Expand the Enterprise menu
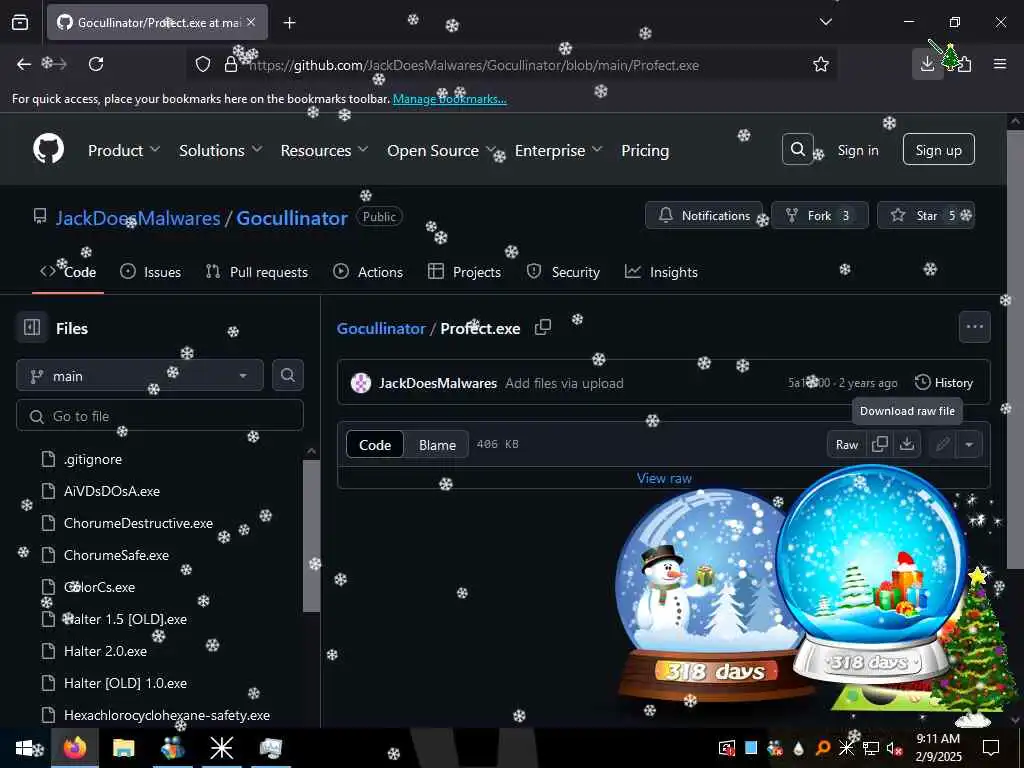The image size is (1024, 768). pos(558,150)
